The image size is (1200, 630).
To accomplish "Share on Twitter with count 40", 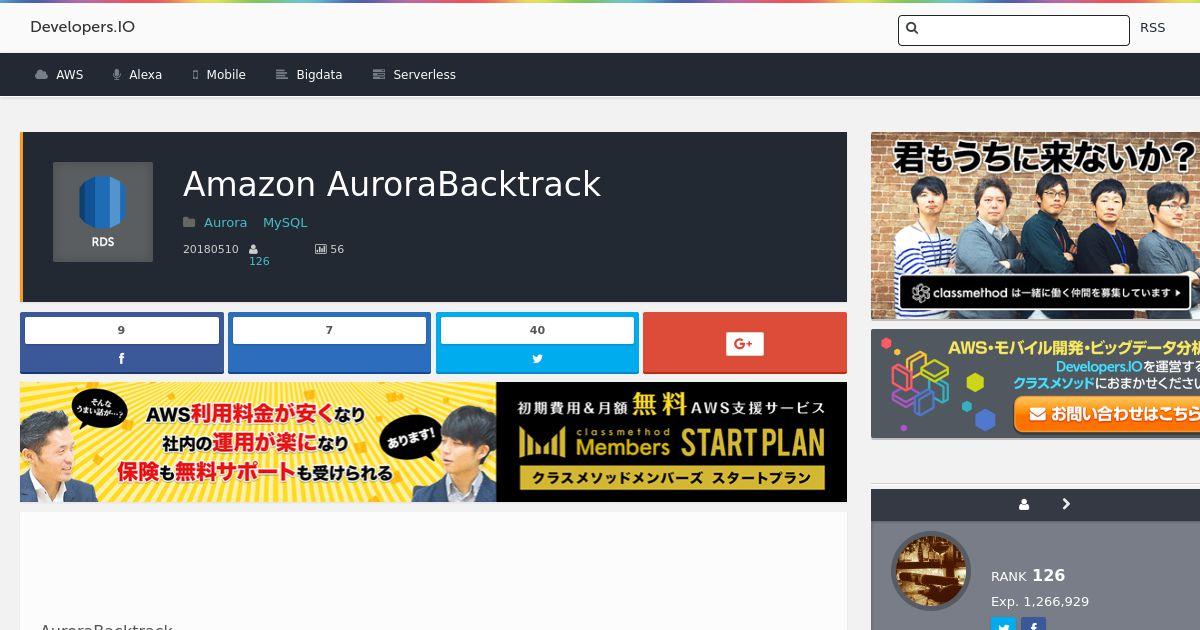I will 537,342.
